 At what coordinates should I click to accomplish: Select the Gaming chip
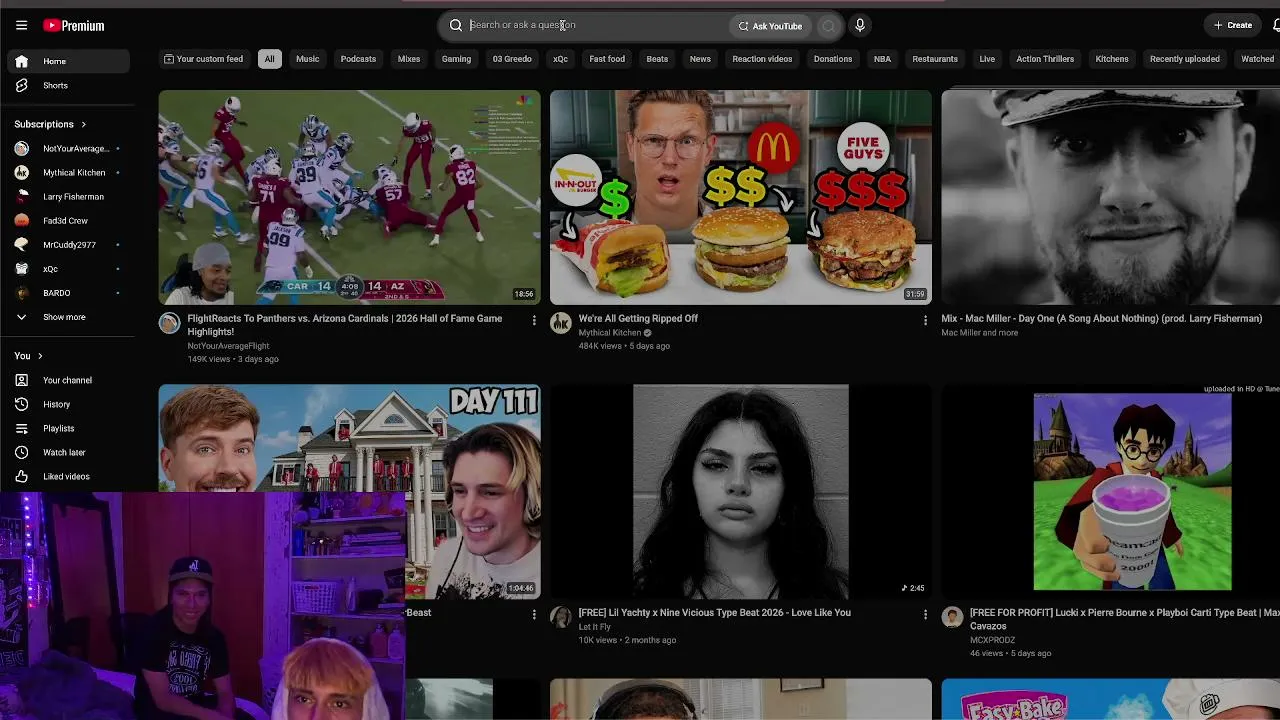point(456,59)
